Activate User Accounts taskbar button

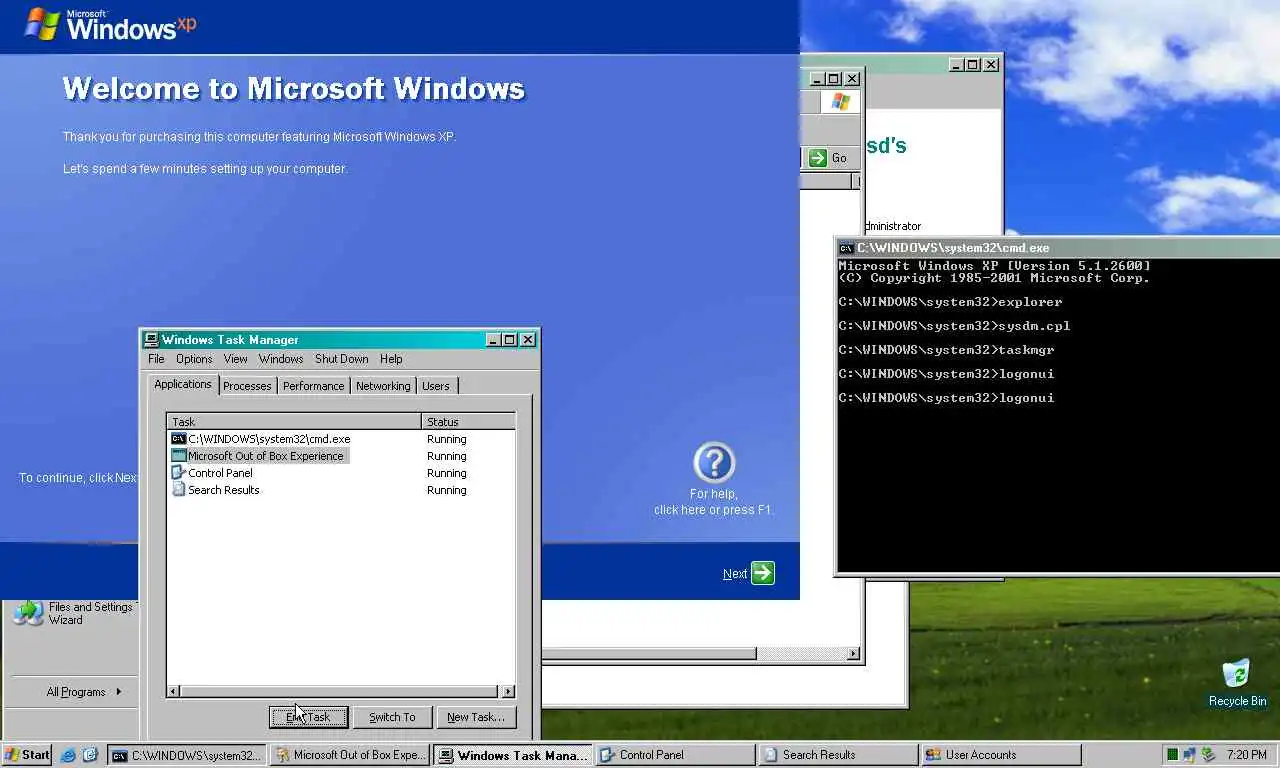tap(1001, 755)
